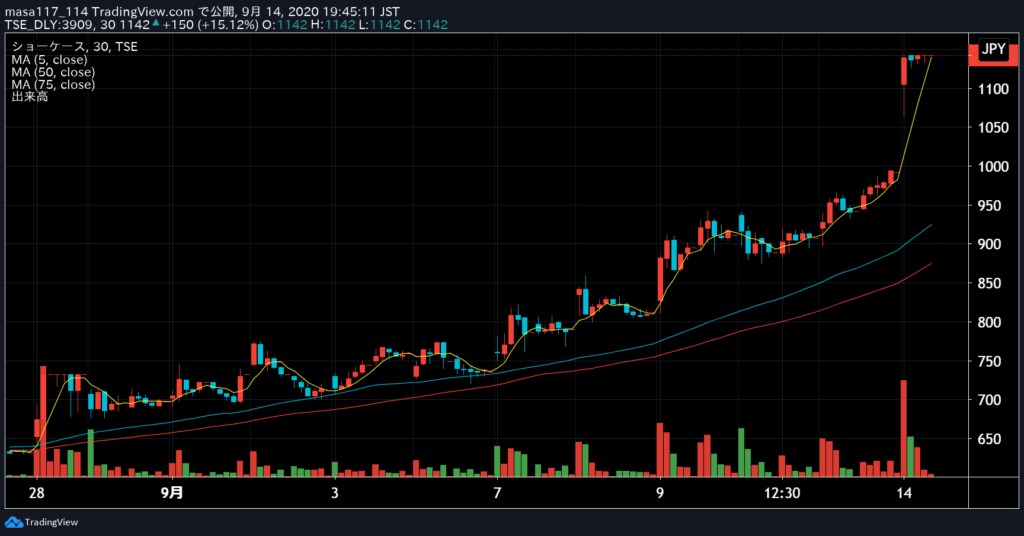Screen dimensions: 1024x536
Task: Select the MA (50, close) indicator label
Action: (53, 72)
